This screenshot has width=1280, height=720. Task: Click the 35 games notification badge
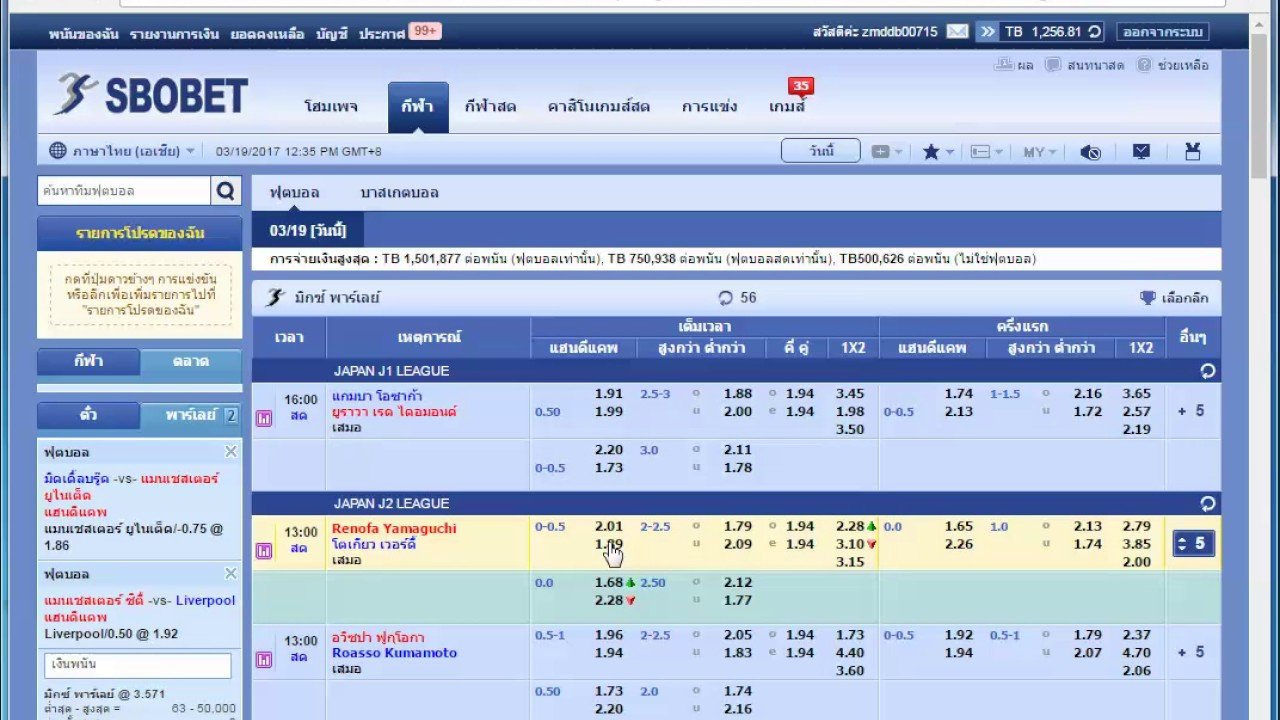coord(800,86)
